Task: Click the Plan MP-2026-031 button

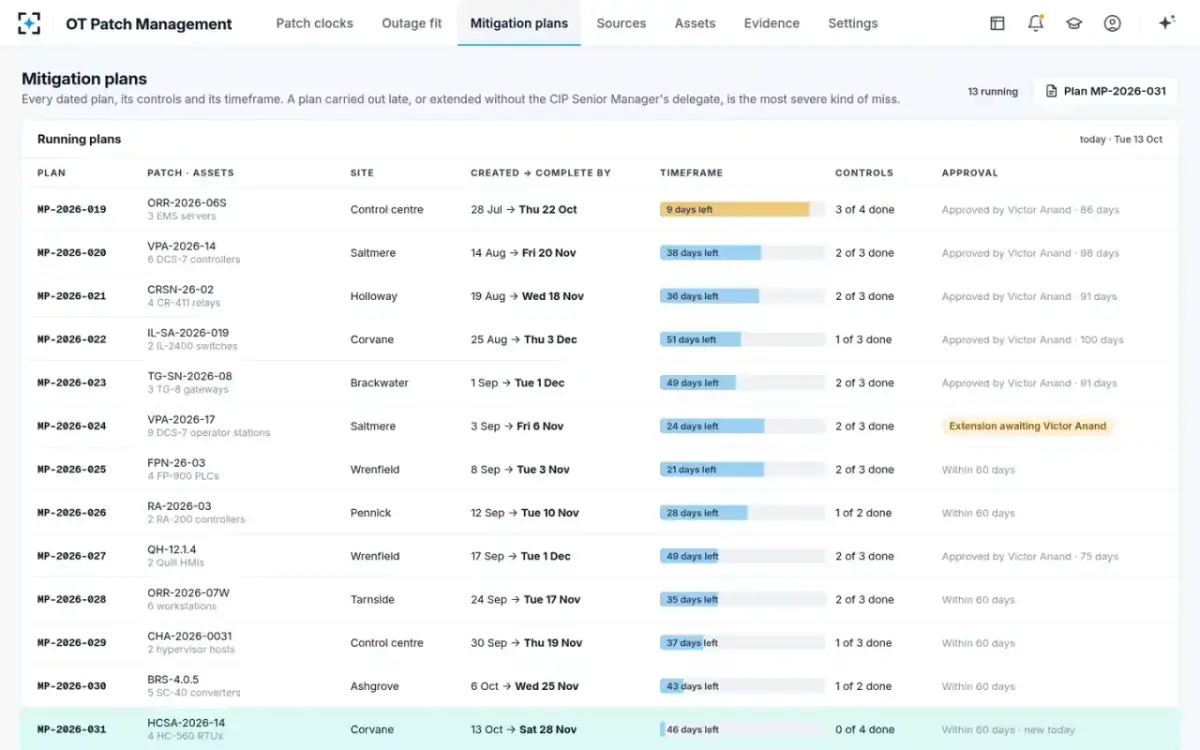Action: 1105,91
